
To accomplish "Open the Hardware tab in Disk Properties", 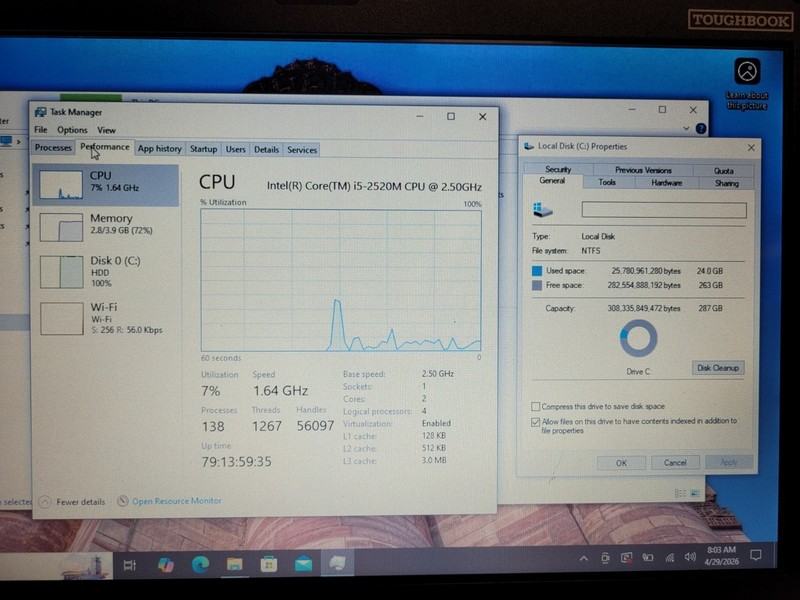I will [666, 183].
